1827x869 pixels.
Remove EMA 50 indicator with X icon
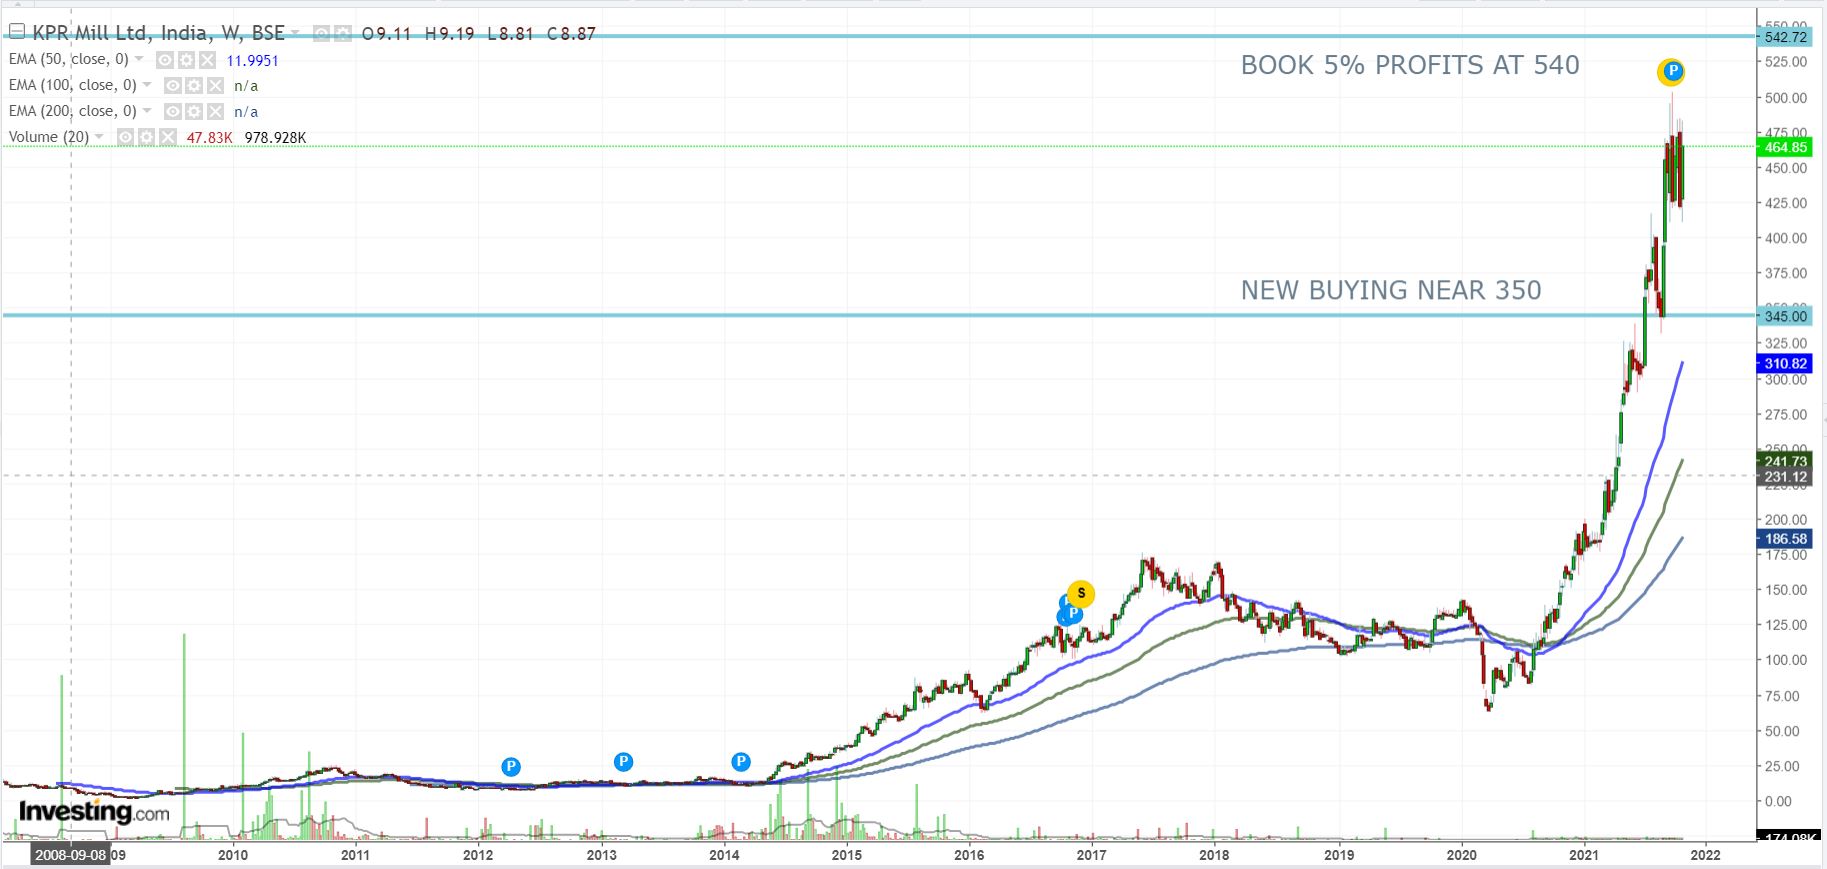pos(207,60)
